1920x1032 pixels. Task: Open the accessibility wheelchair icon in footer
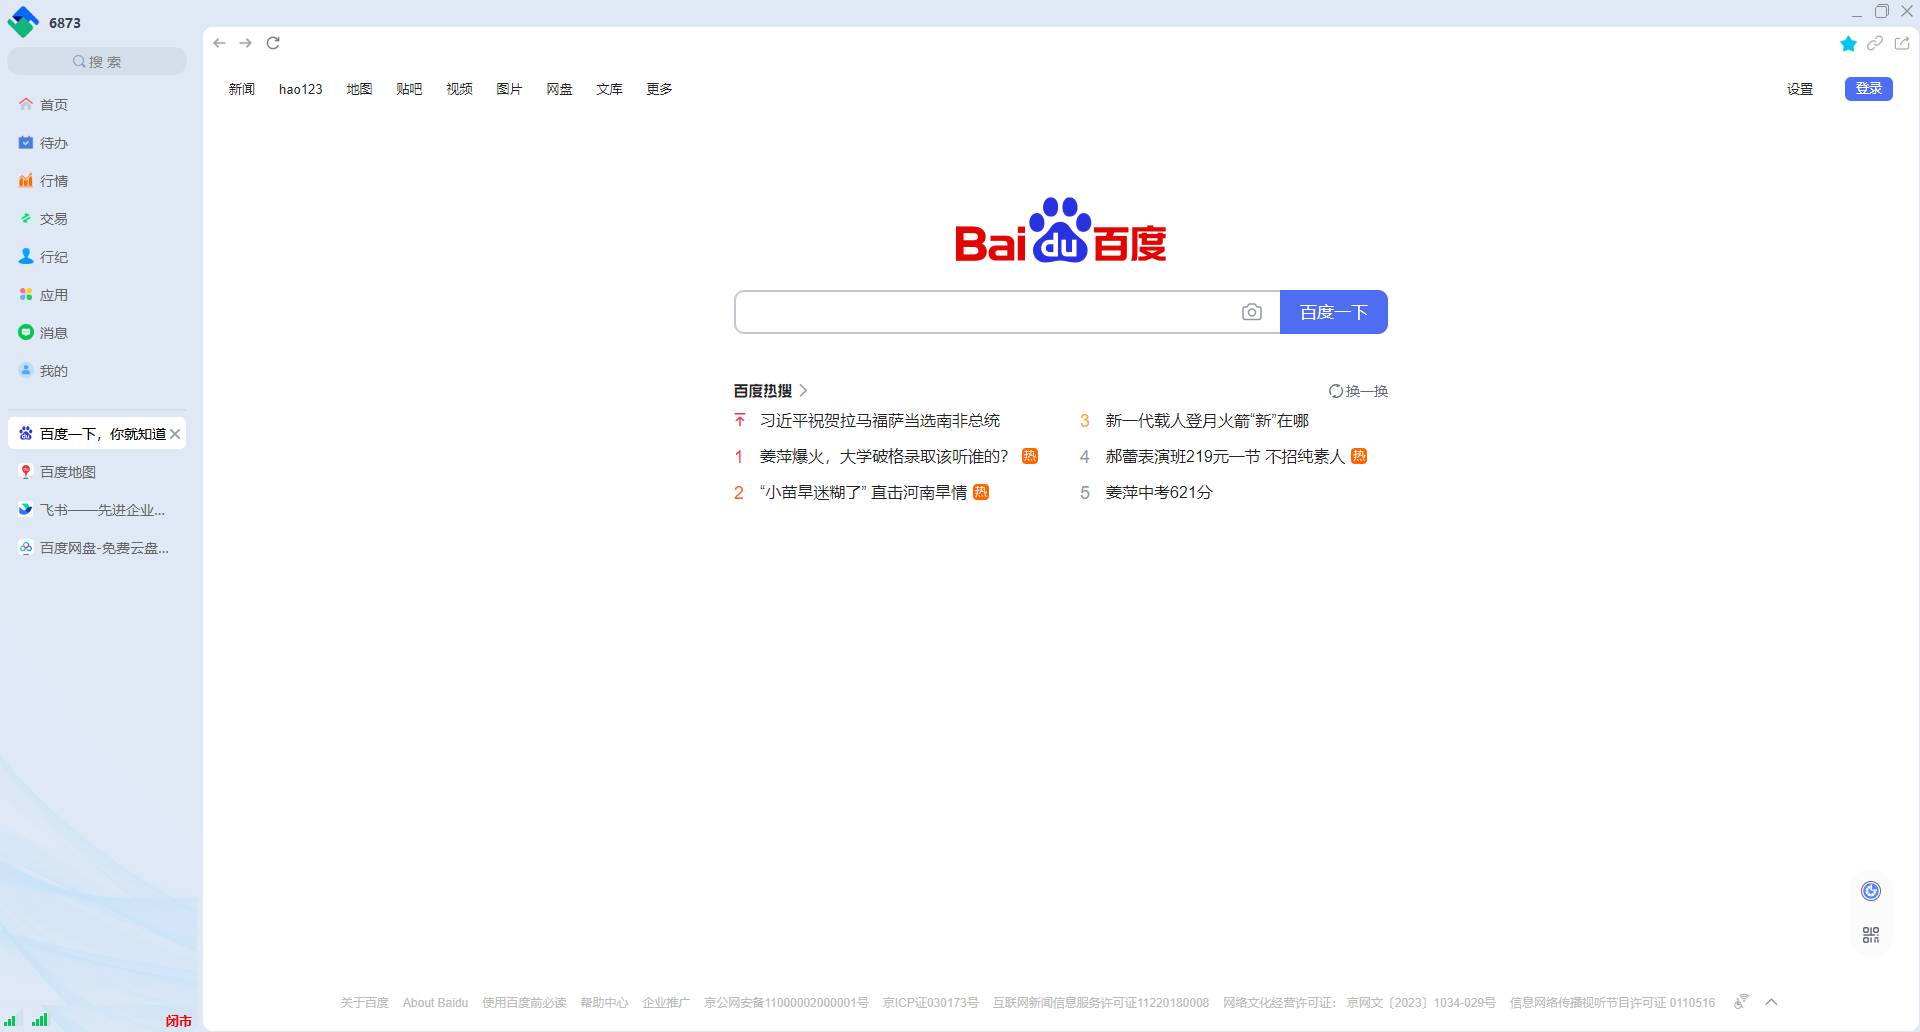1741,1001
